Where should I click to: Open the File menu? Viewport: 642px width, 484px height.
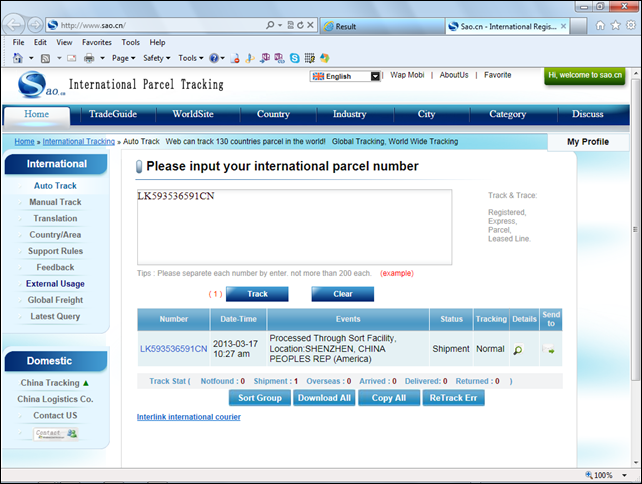(18, 42)
